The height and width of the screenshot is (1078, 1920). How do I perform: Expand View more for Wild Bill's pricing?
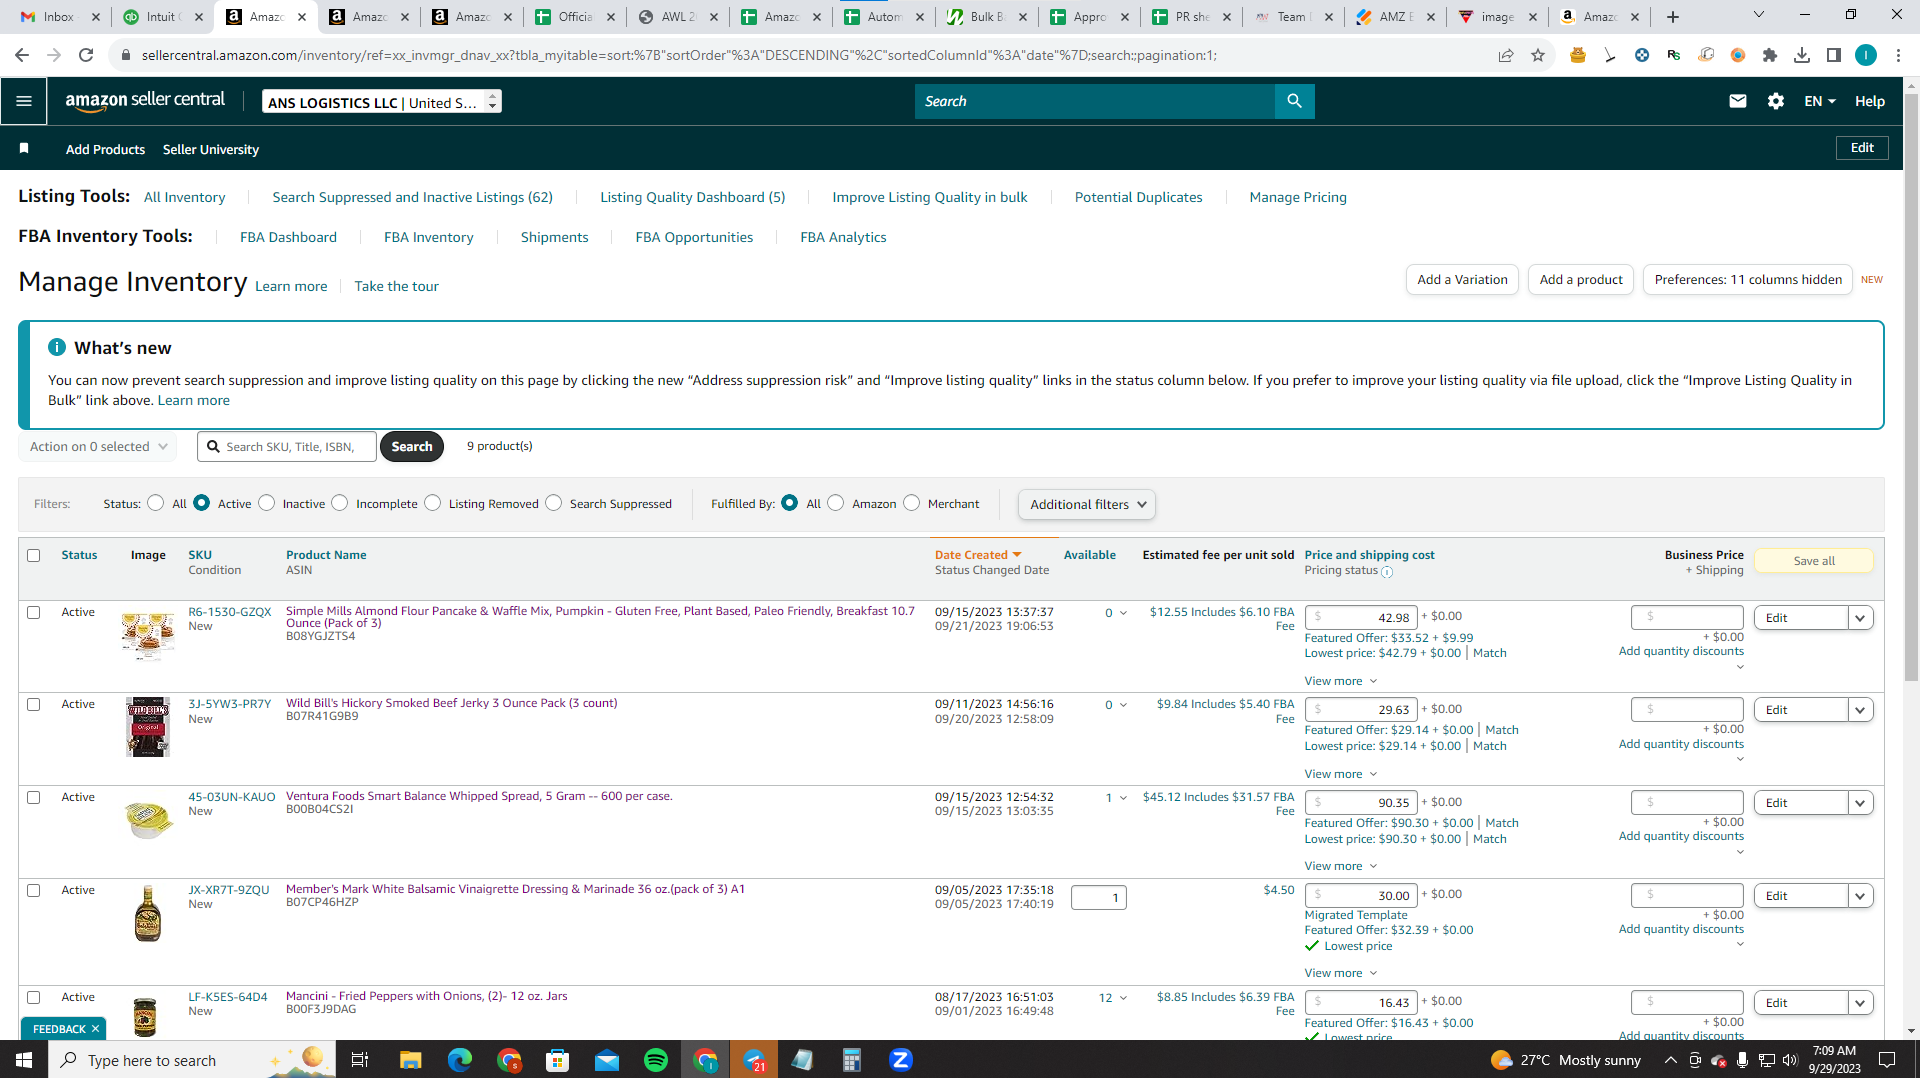tap(1341, 774)
